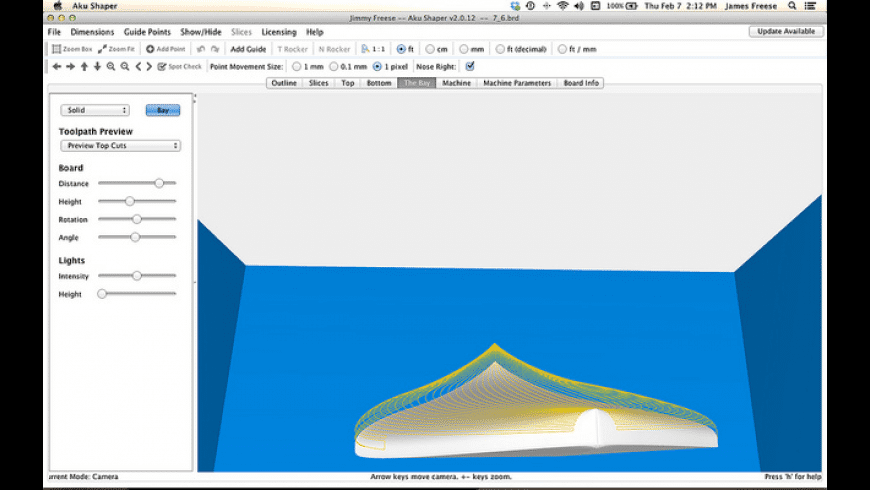Run the Spot Check tool

click(179, 67)
